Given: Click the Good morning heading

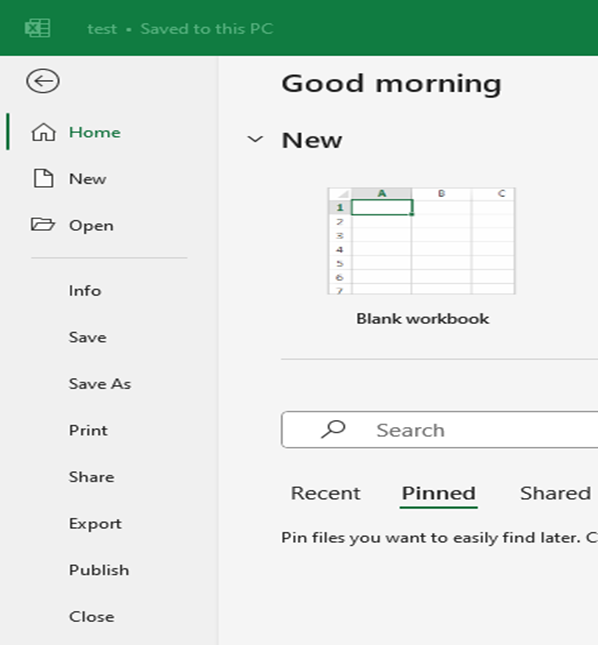Looking at the screenshot, I should 391,84.
